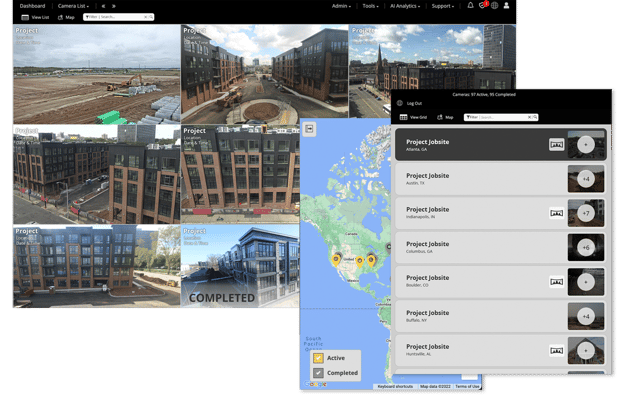
Task: Open panorama icon for Atlanta, GA jobsite
Action: 556,144
